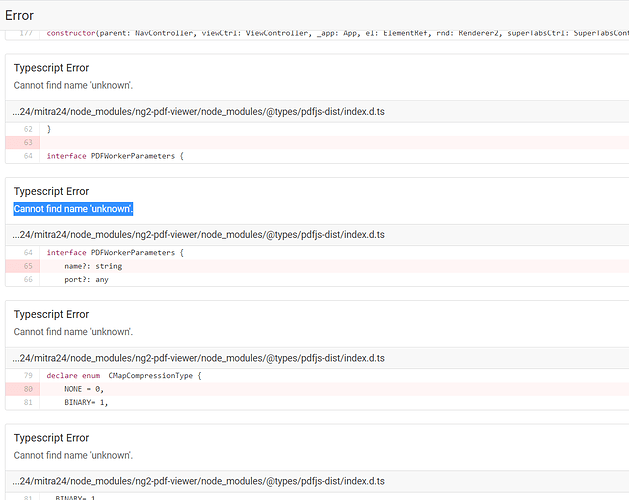The width and height of the screenshot is (629, 500).
Task: Click "declare enum CMapCompressionType {" code line
Action: pos(124,376)
